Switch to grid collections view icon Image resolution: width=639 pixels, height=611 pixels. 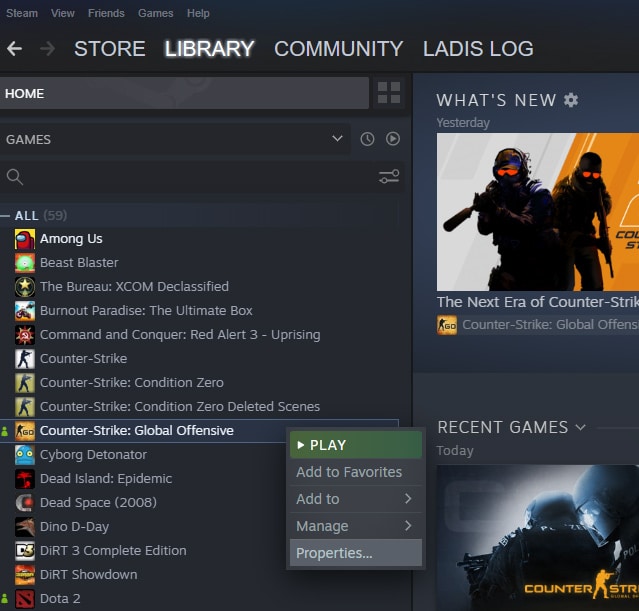(x=388, y=93)
